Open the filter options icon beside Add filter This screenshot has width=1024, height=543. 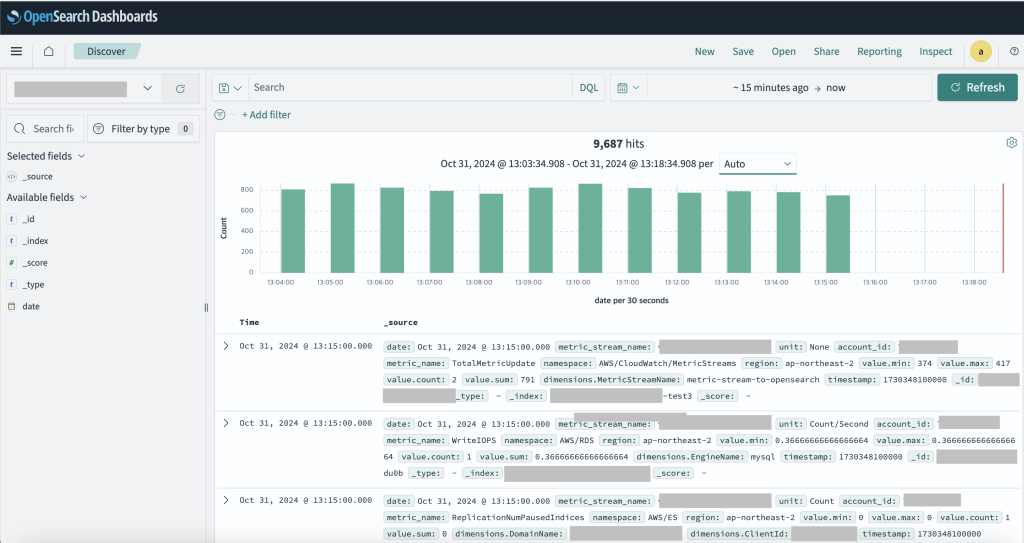pos(220,114)
